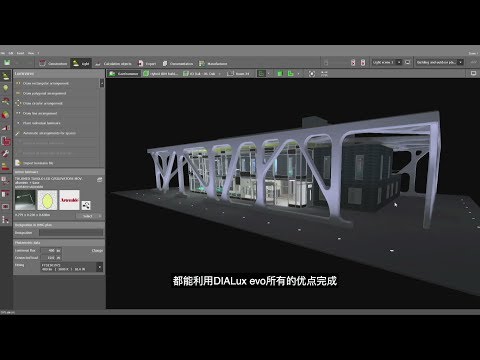The image size is (480, 360).
Task: Select the Lamps bulb tool in the sidebar
Action: point(6,88)
